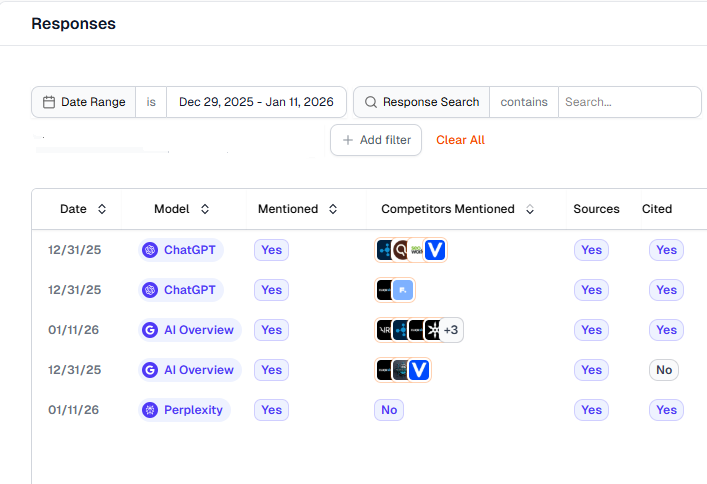Image resolution: width=707 pixels, height=484 pixels.
Task: Click Mentioned 'Yes' badge in Perplexity row
Action: pos(271,410)
